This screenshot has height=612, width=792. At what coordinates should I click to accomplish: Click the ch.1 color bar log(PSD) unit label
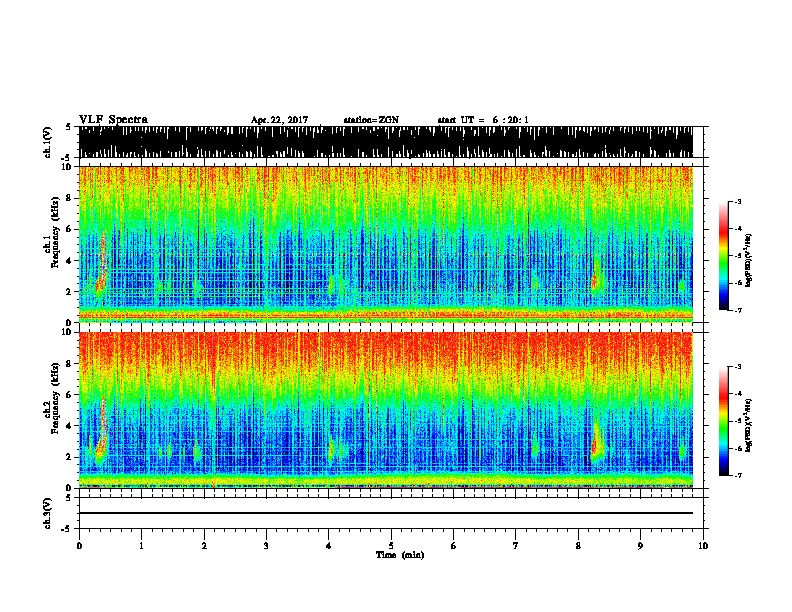click(x=749, y=261)
